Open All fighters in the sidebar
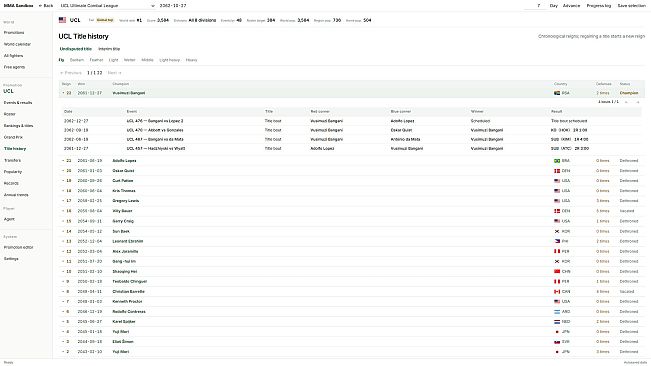Screen dimensions: 651x366 [13, 56]
